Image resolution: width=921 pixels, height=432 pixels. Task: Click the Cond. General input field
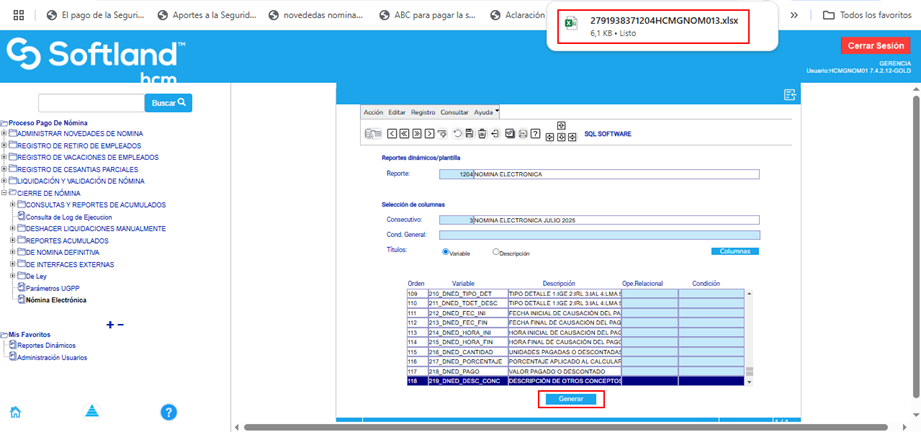pyautogui.click(x=613, y=235)
